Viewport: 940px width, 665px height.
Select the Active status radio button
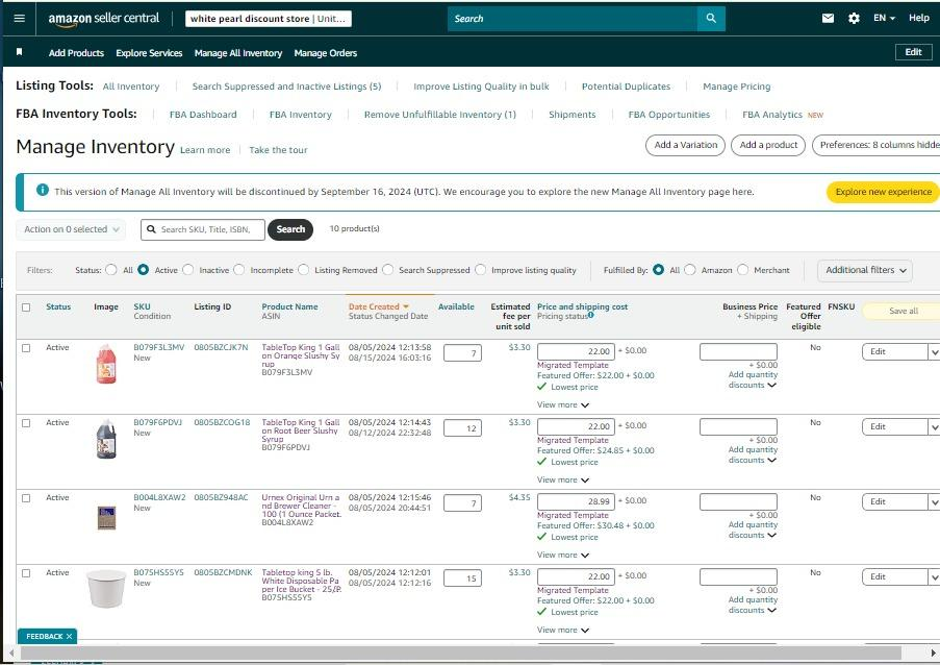tap(143, 270)
